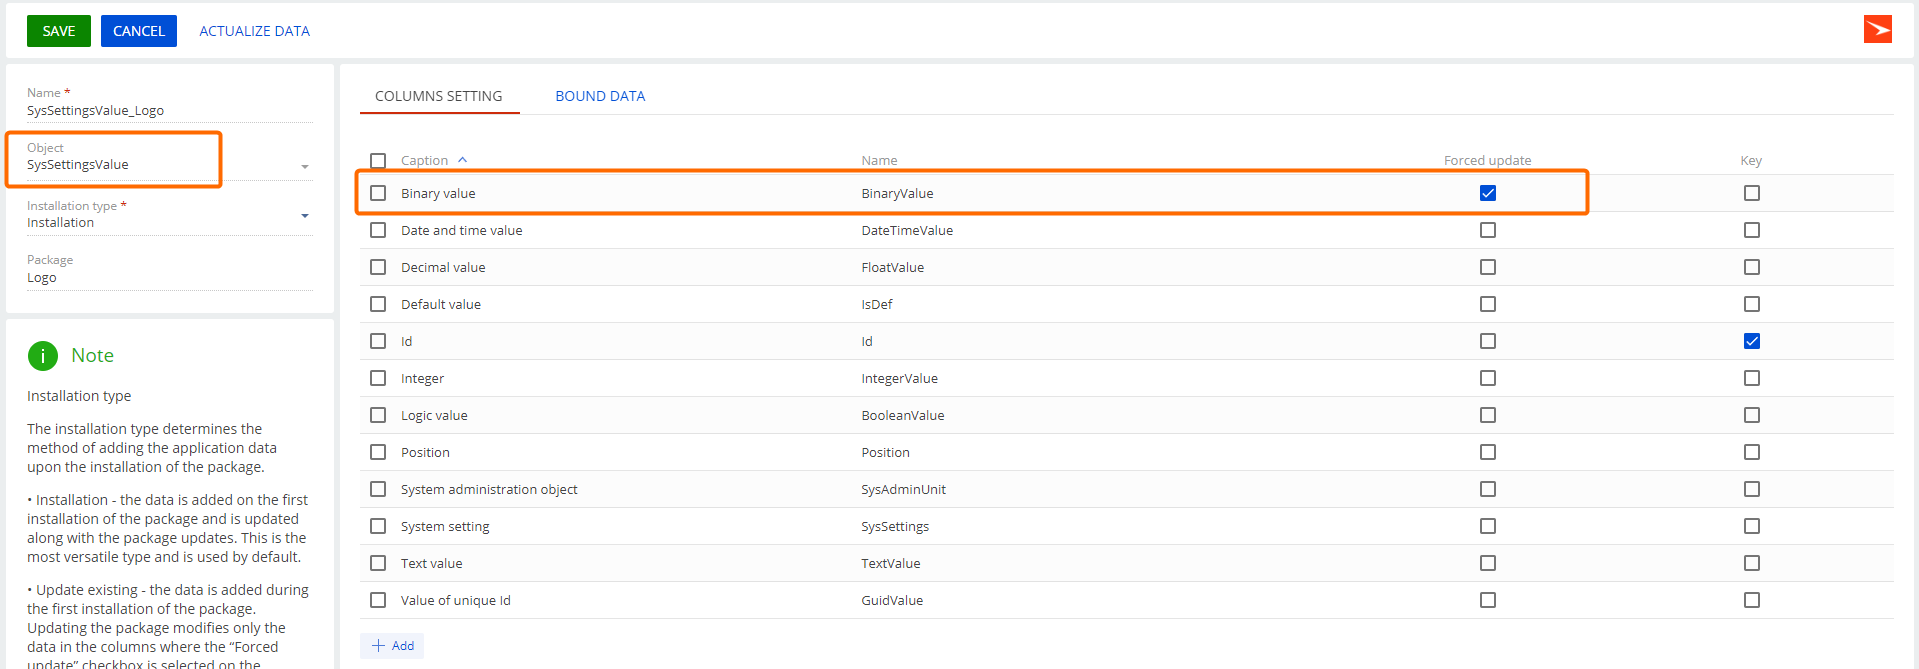Sort columns by Caption header
Viewport: 1919px width, 669px height.
[x=424, y=160]
